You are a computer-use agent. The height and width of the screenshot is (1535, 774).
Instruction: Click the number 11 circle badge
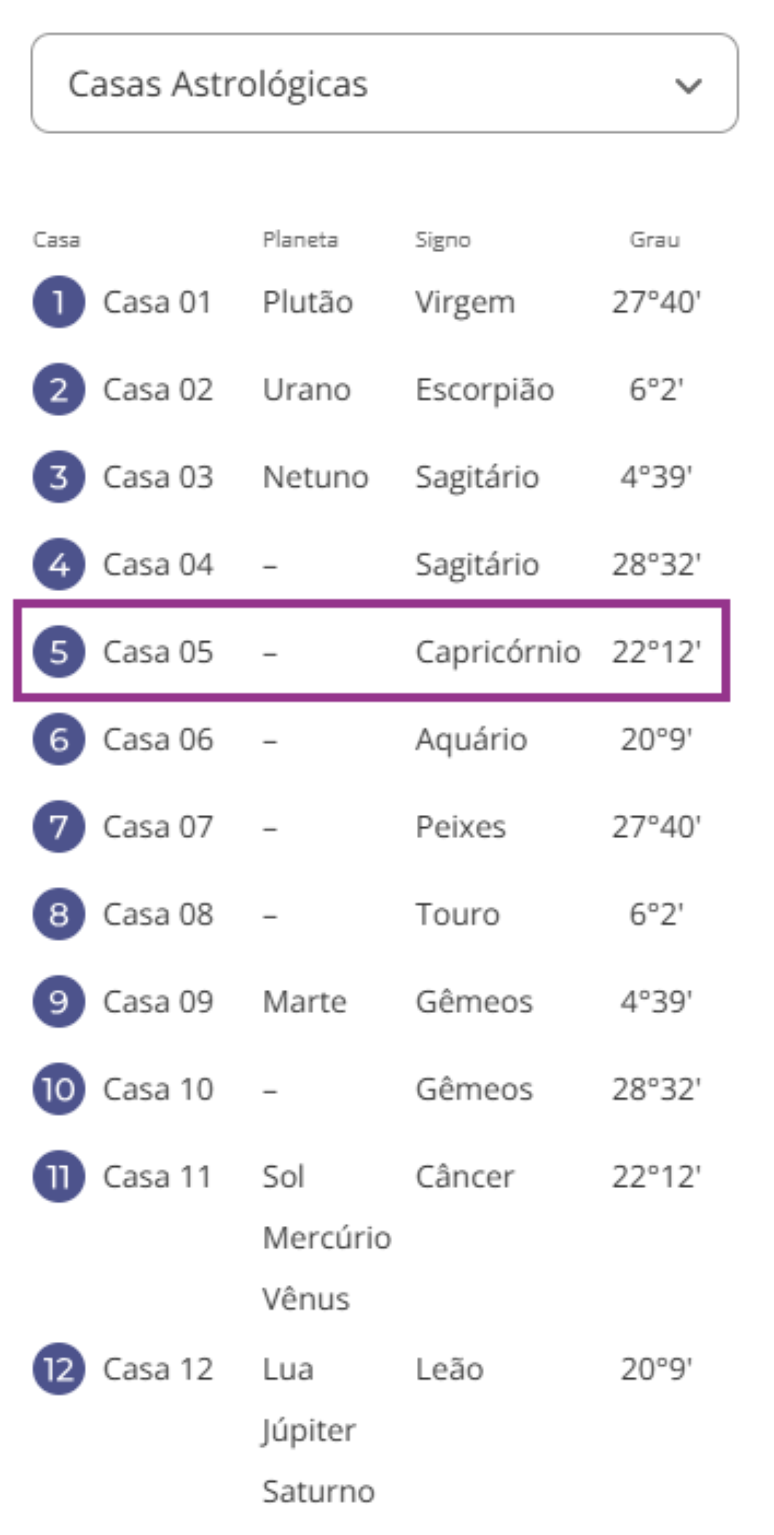point(58,1177)
